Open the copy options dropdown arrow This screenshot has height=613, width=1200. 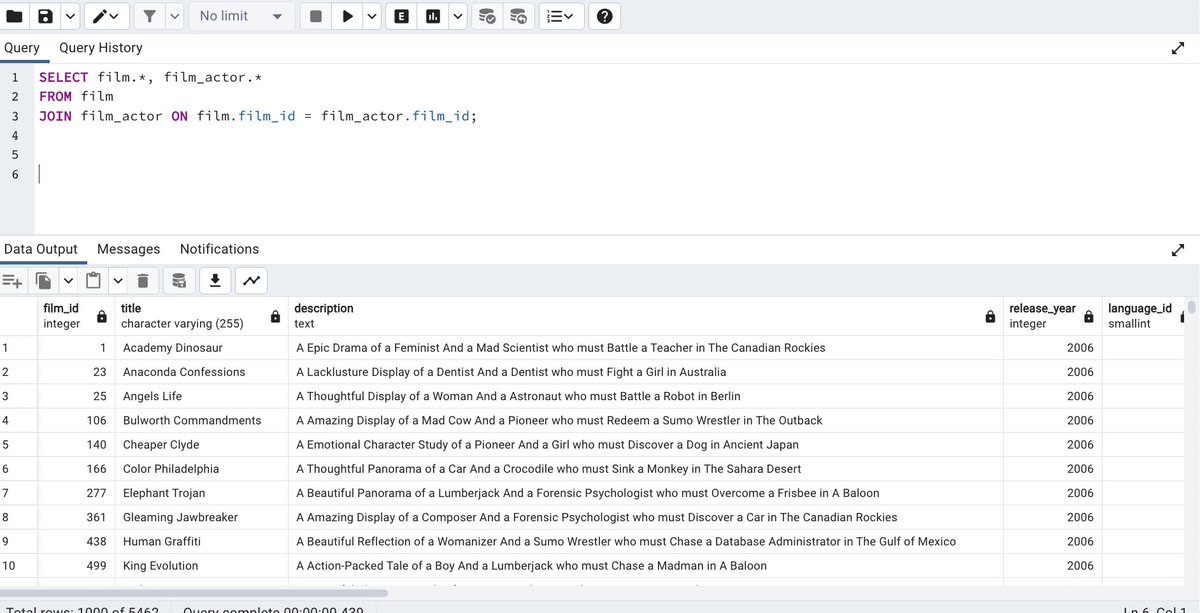(68, 281)
